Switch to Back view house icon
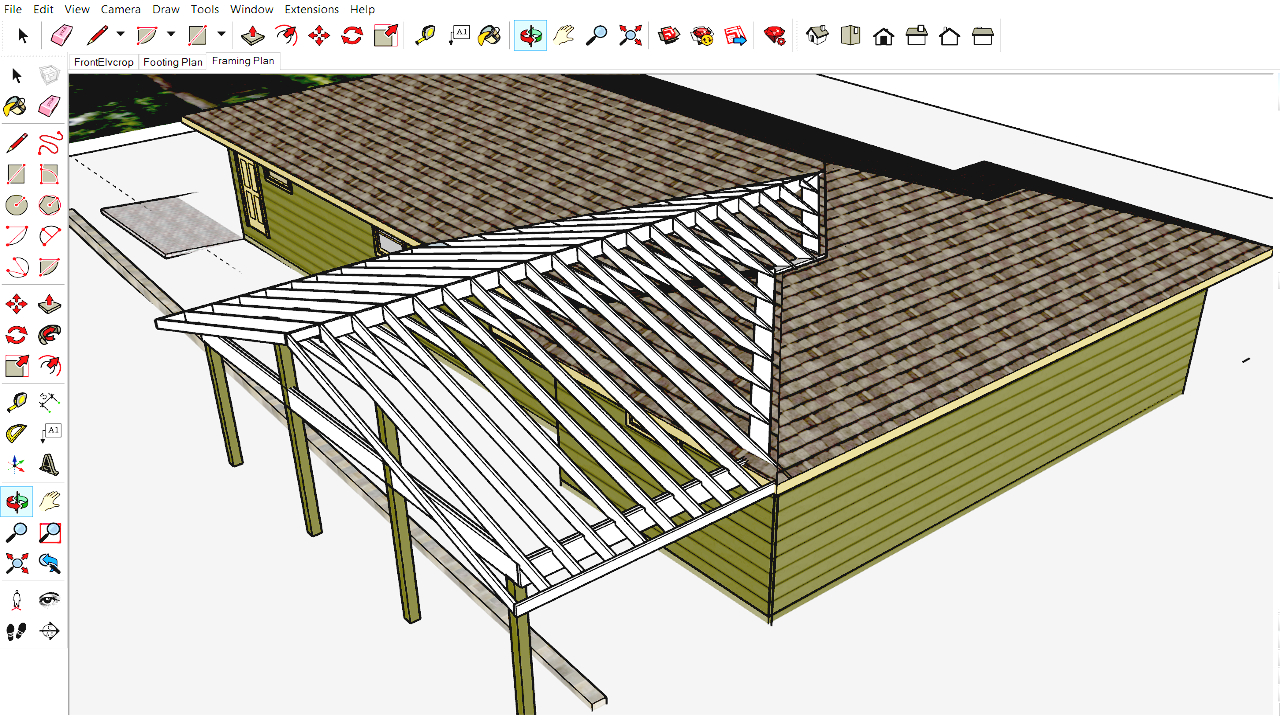Image resolution: width=1280 pixels, height=720 pixels. pos(949,36)
